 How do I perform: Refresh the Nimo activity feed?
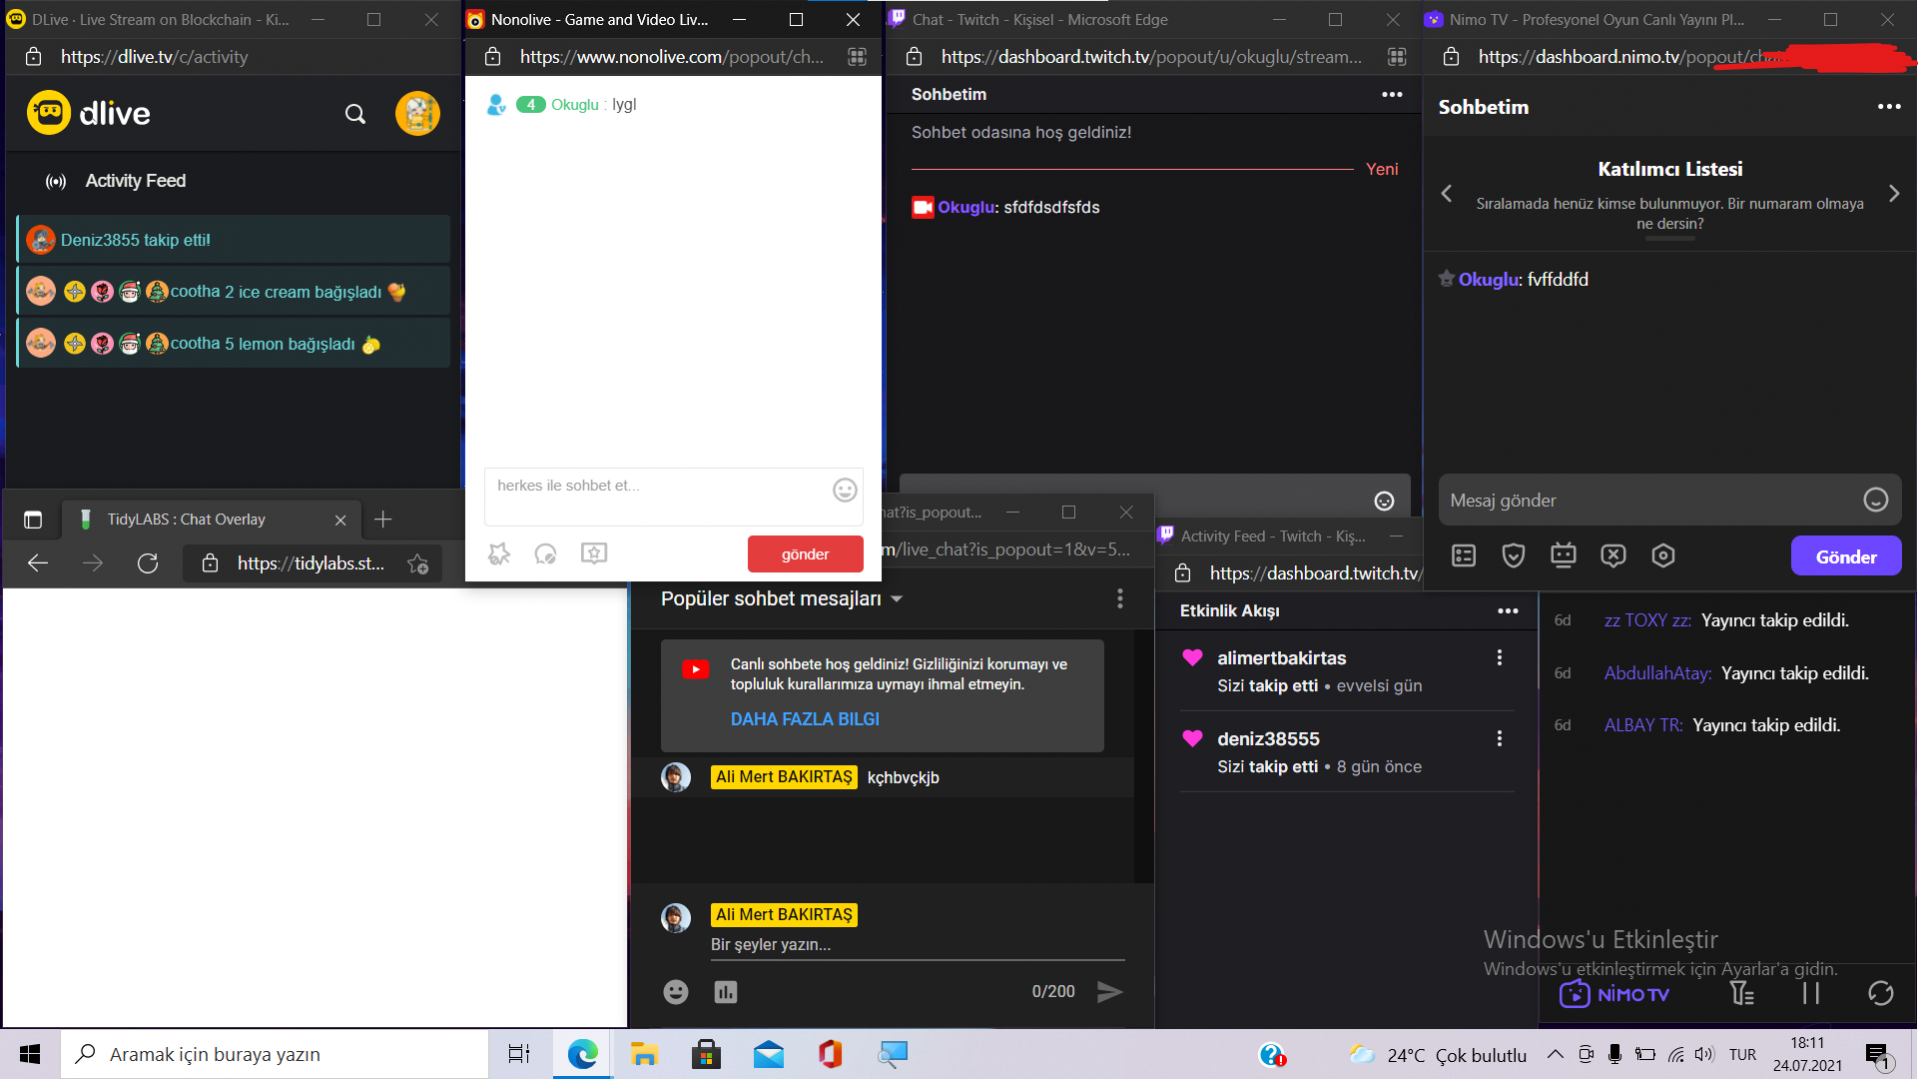pos(1880,993)
